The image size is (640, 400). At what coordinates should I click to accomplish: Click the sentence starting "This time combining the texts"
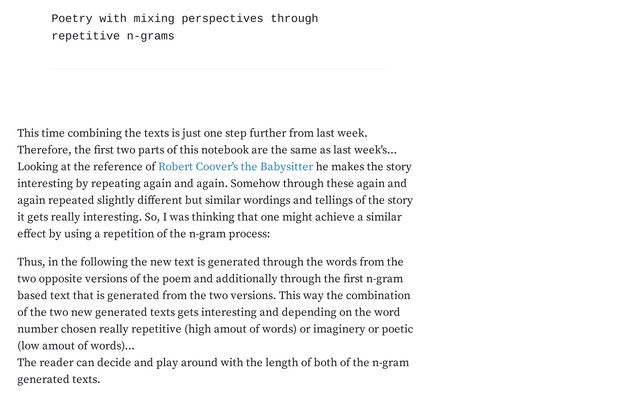pyautogui.click(x=192, y=133)
